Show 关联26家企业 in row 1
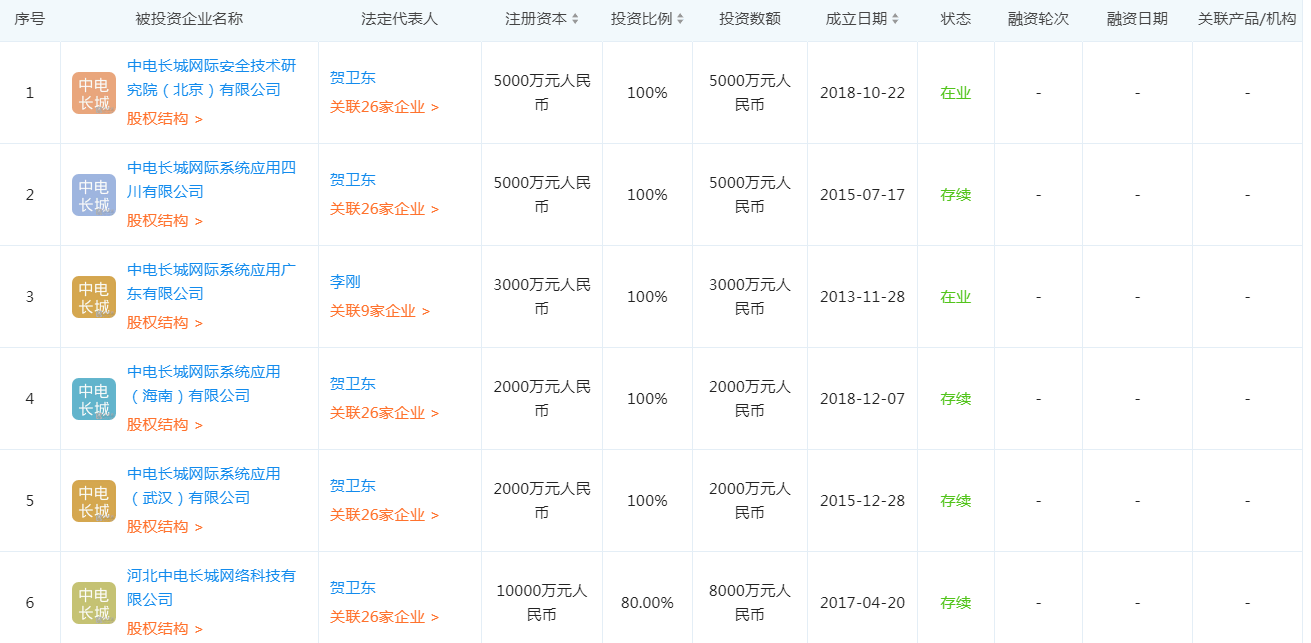This screenshot has width=1311, height=643. 385,107
